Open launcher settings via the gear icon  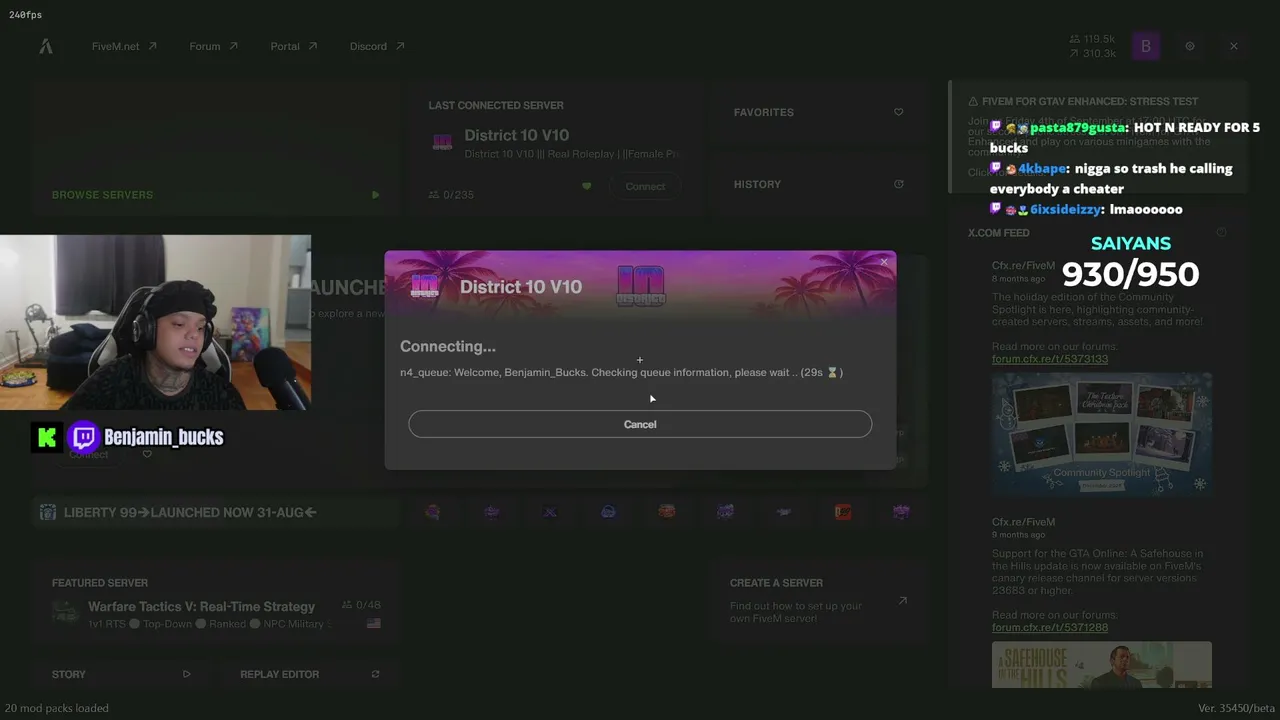[1190, 46]
